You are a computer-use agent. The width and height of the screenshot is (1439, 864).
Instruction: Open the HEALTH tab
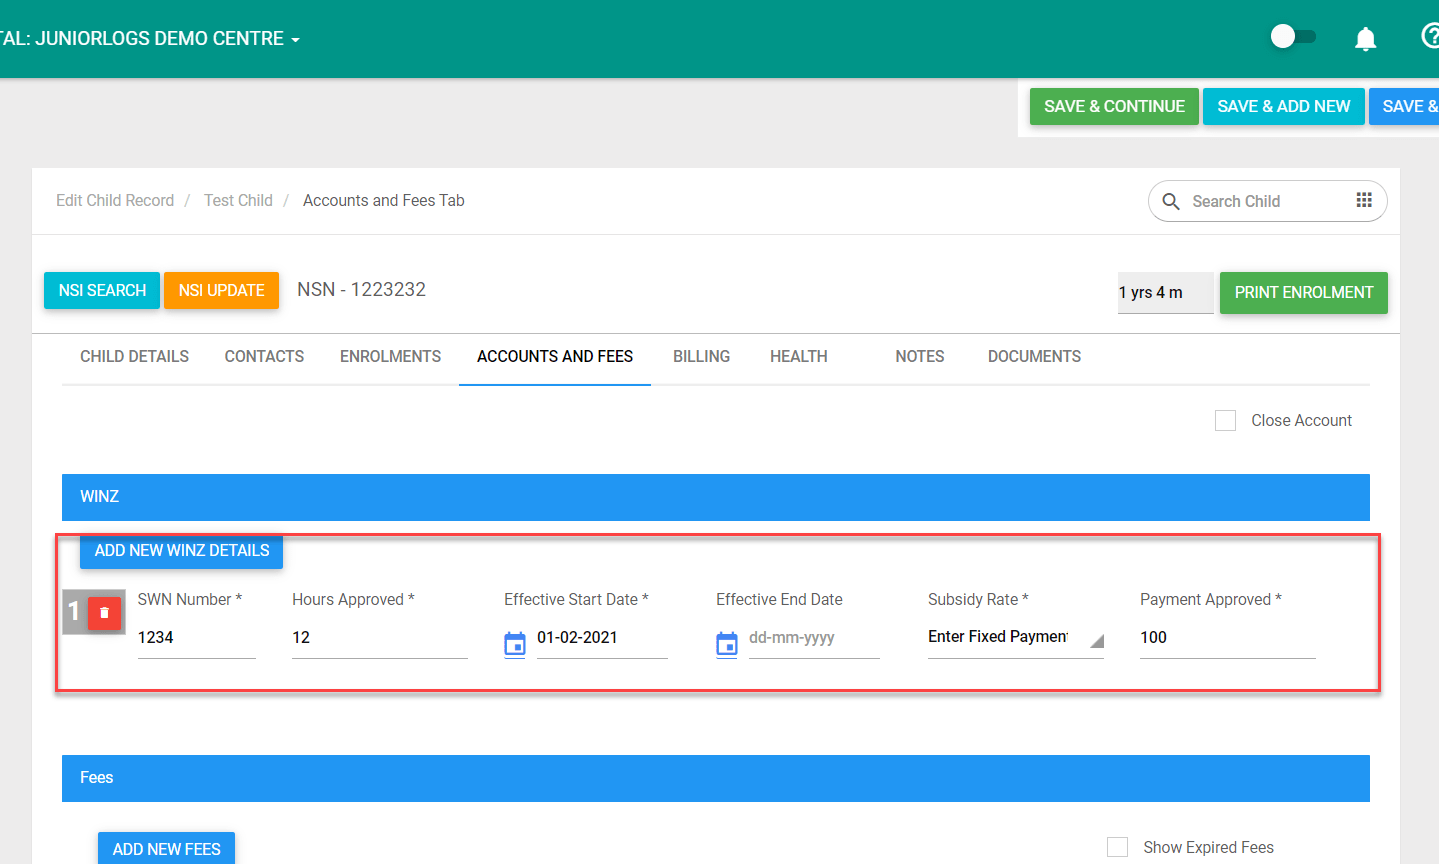click(x=798, y=356)
